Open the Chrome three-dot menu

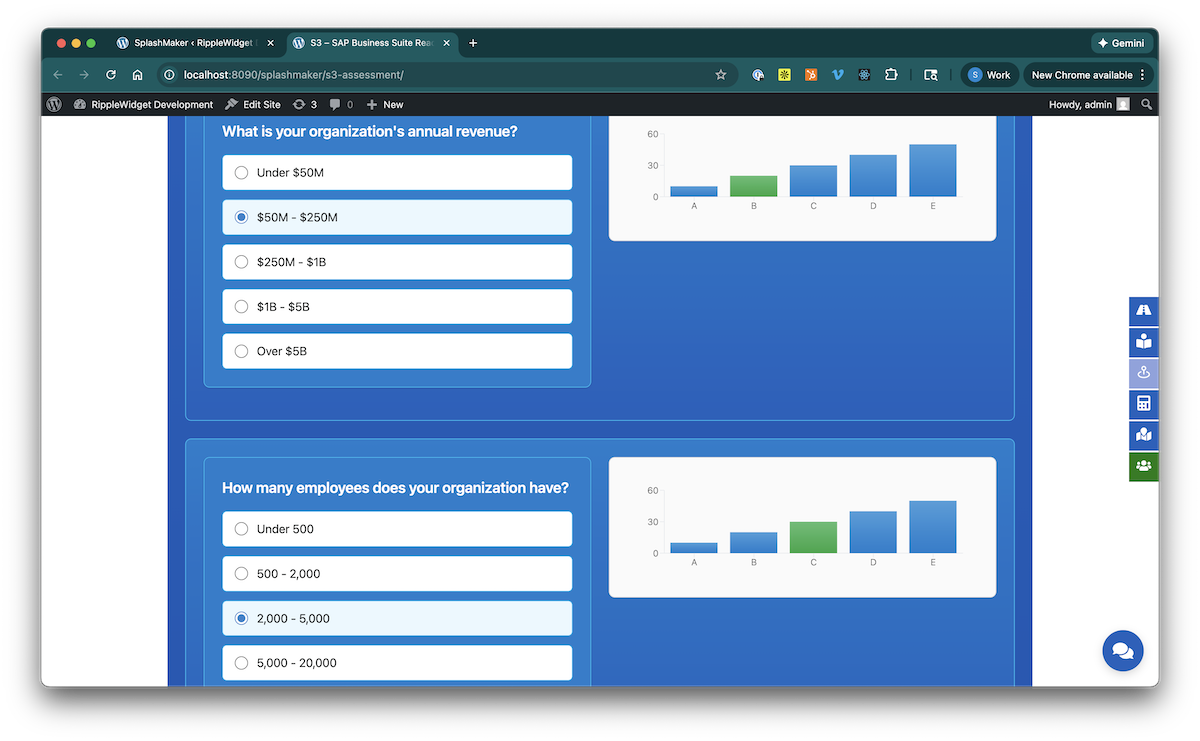[1142, 75]
